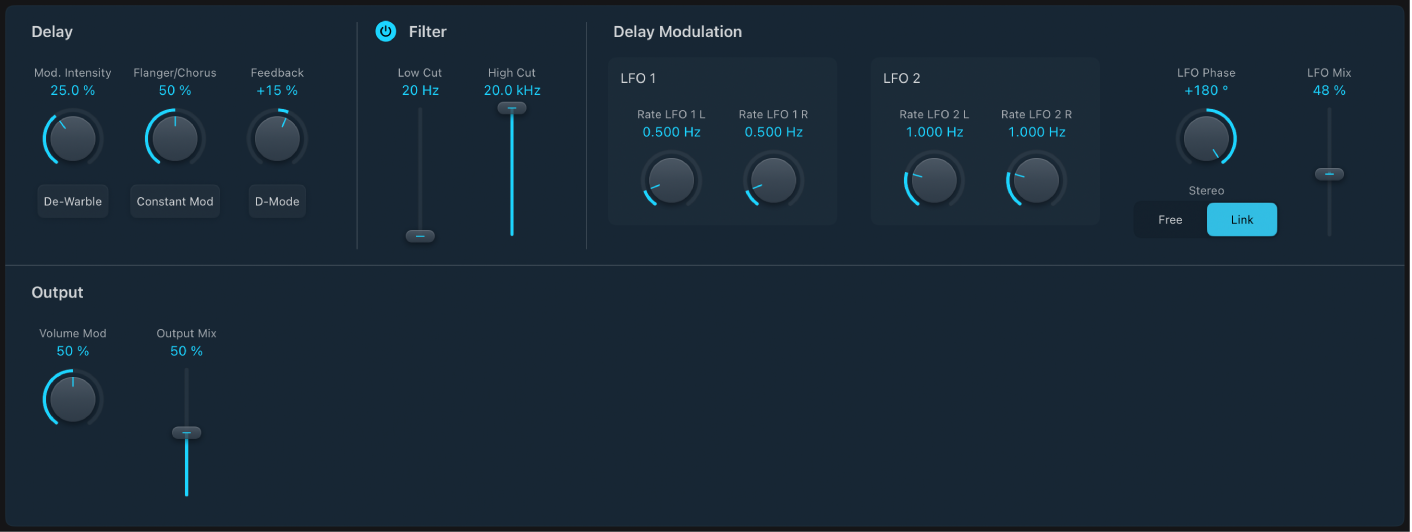Screen dimensions: 1412x532
Task: Click the Low Cut slider handle
Action: tap(420, 236)
